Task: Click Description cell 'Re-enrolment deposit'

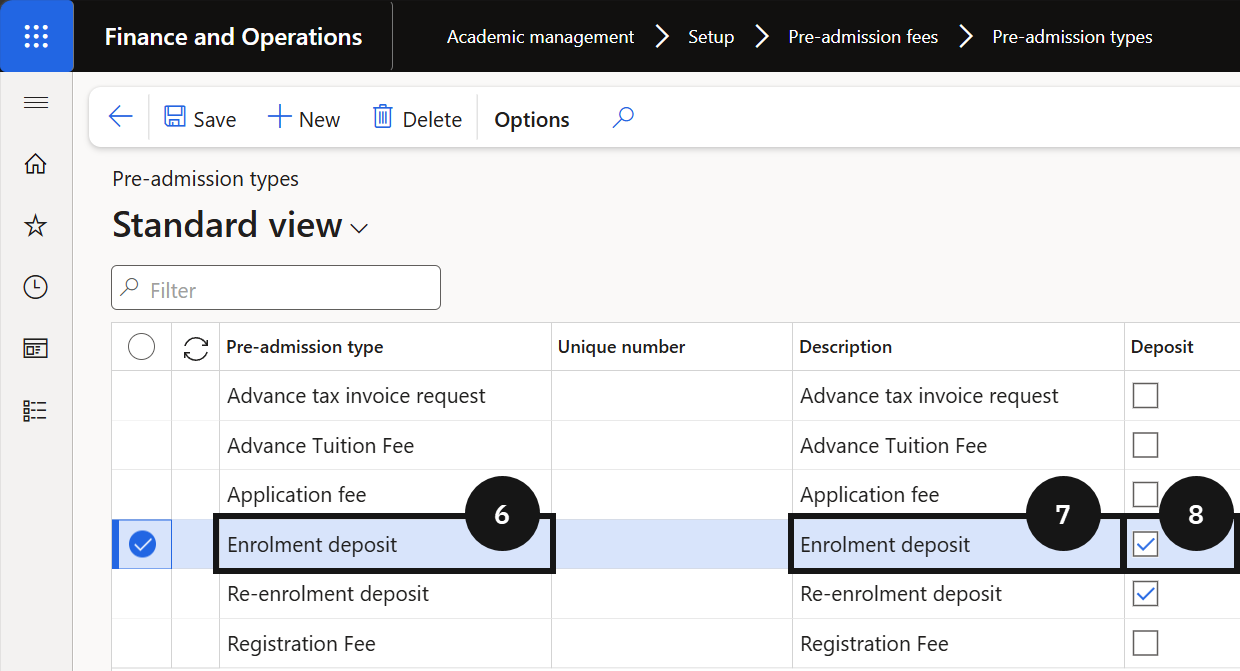Action: pyautogui.click(x=959, y=593)
